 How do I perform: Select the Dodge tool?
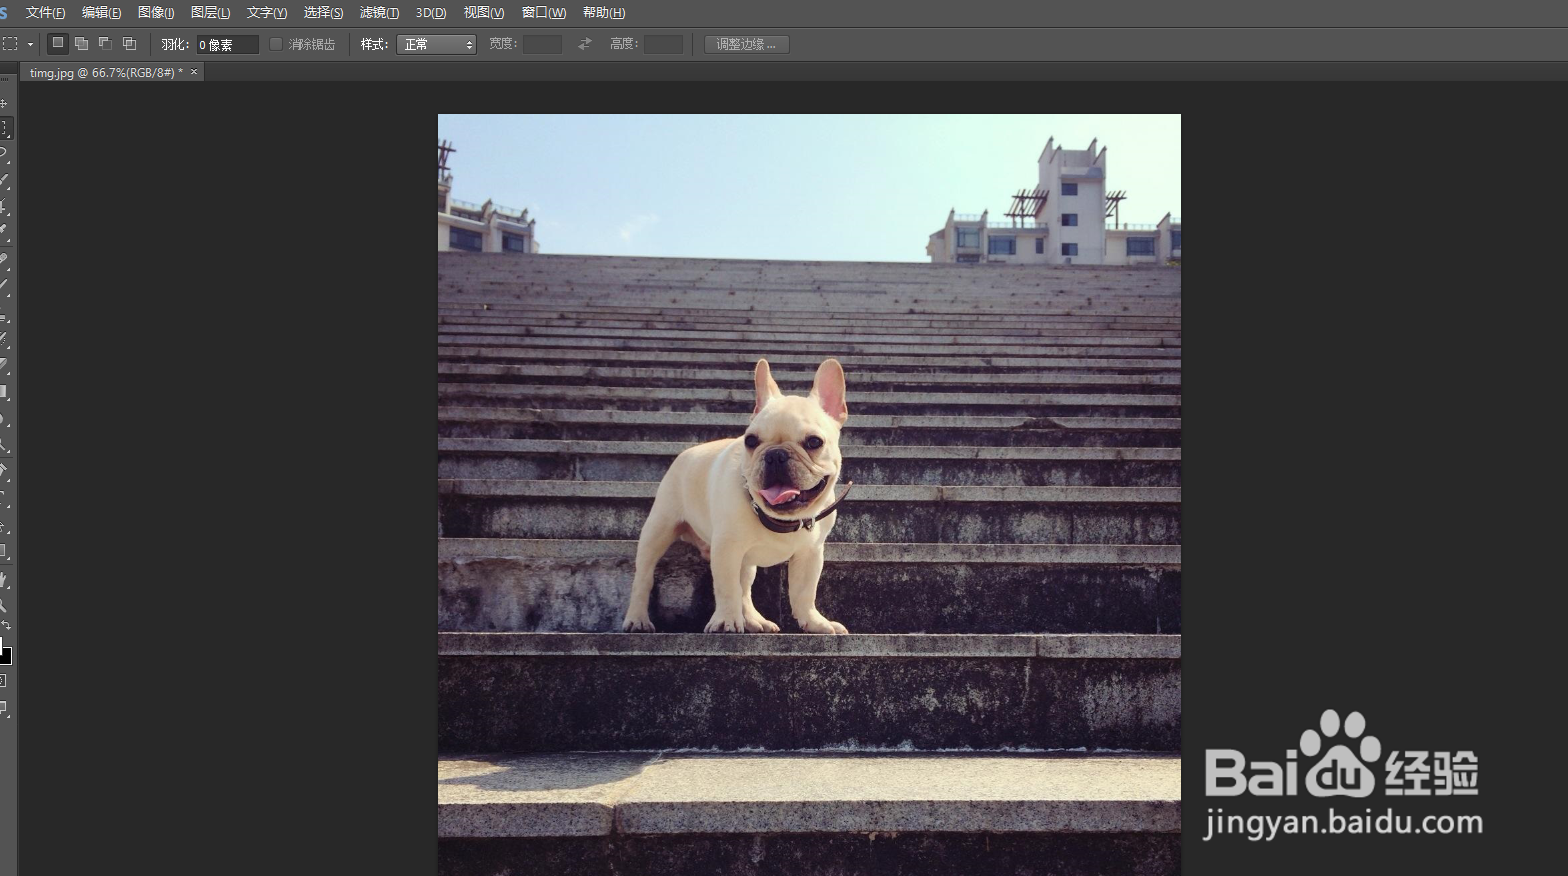[4, 445]
